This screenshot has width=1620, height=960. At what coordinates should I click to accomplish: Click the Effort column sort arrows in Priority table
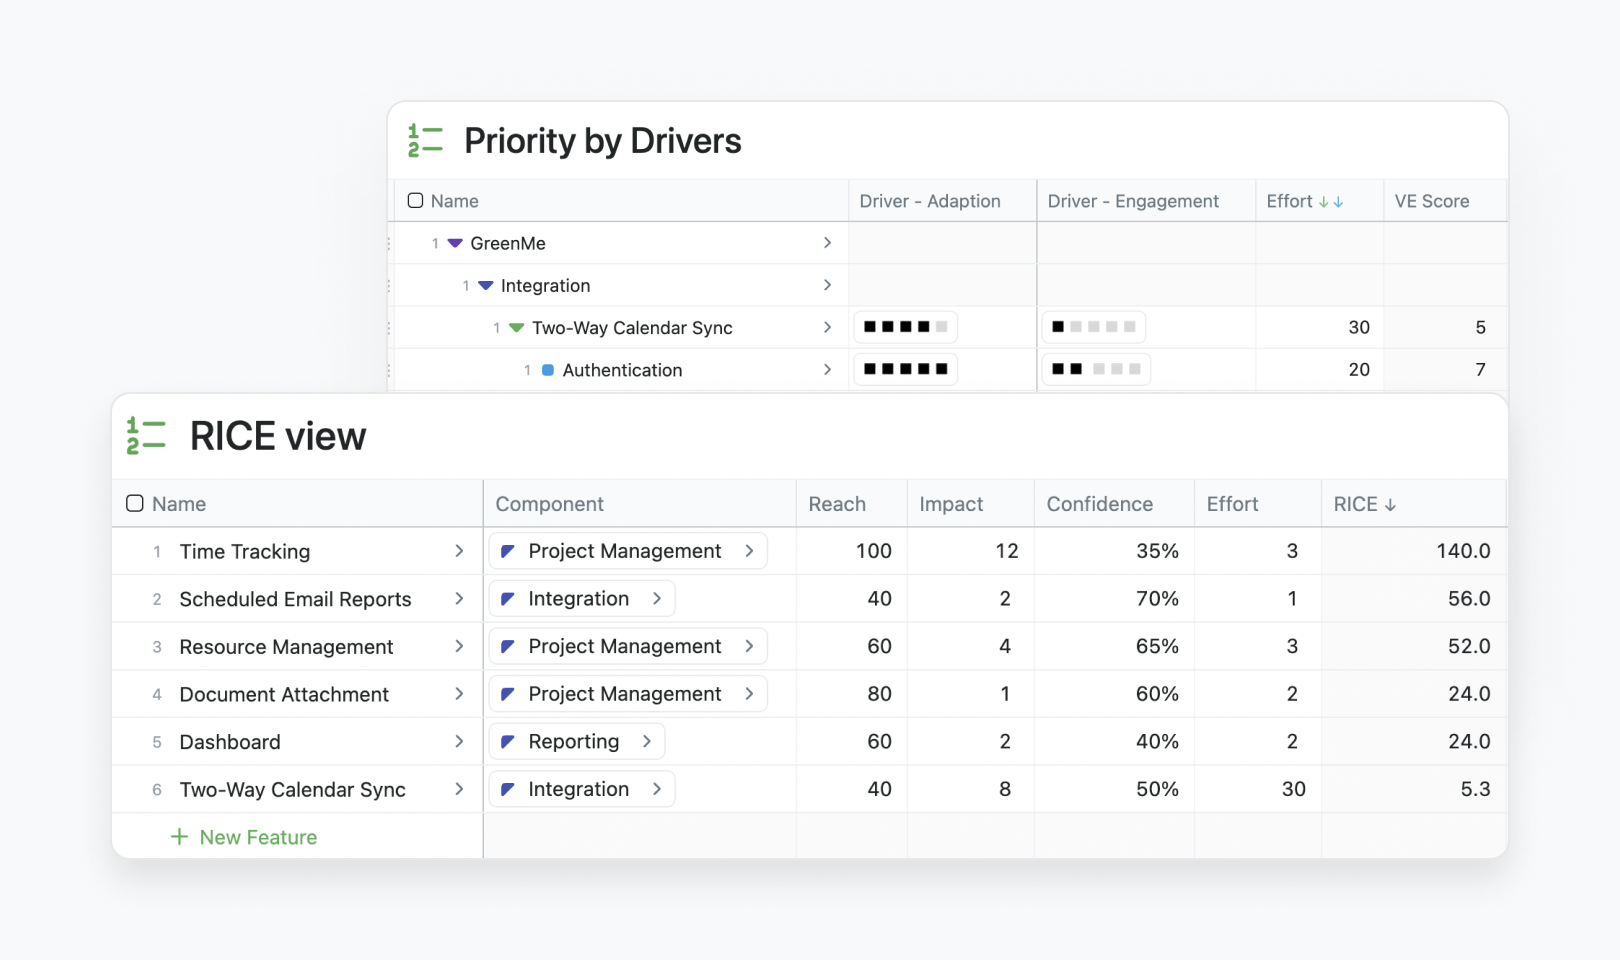click(x=1331, y=202)
